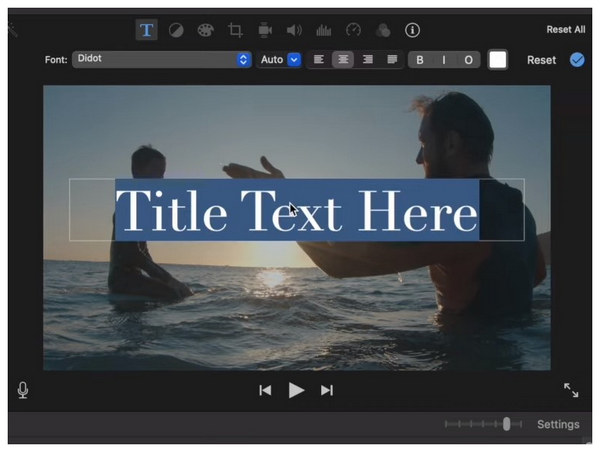The width and height of the screenshot is (600, 452).
Task: Click the timeline zoom slider
Action: click(x=506, y=424)
